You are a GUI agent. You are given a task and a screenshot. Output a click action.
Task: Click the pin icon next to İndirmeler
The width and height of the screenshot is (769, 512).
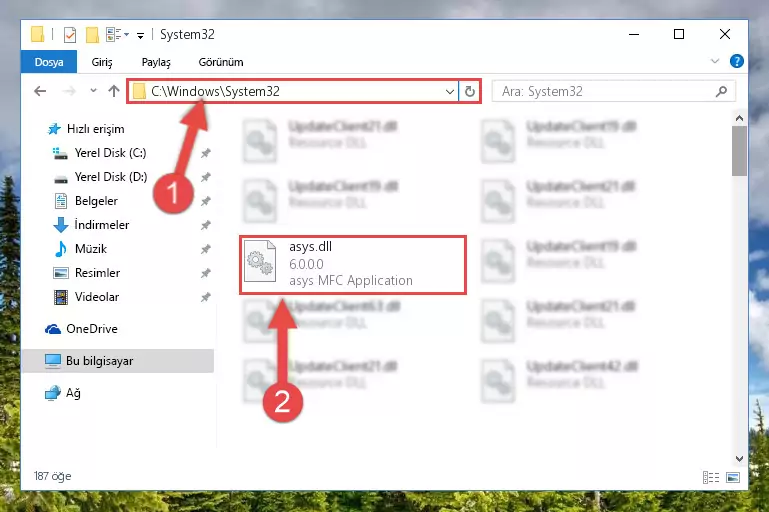pyautogui.click(x=205, y=225)
